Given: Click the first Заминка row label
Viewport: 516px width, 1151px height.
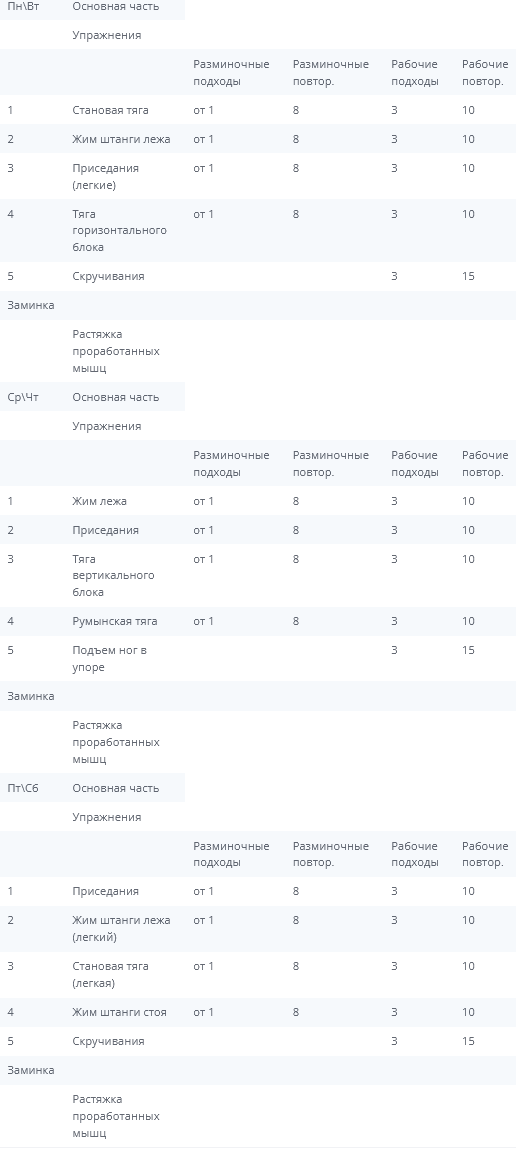Looking at the screenshot, I should tap(31, 305).
